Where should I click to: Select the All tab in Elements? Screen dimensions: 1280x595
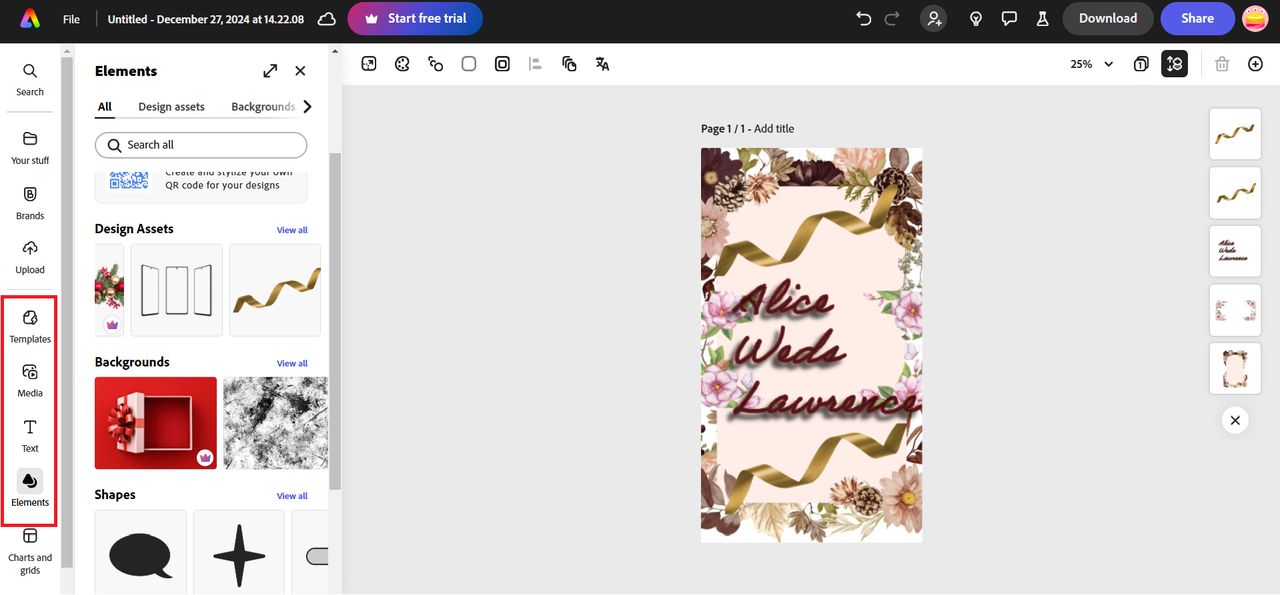(105, 107)
